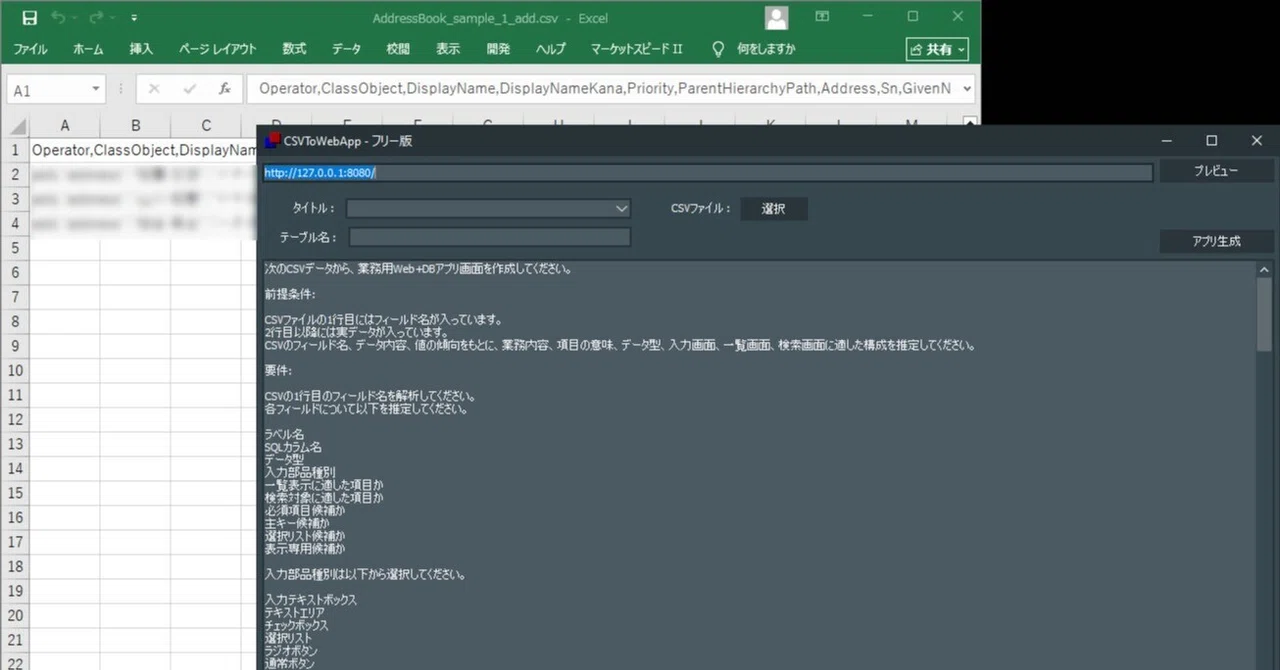
Task: Click the formula bar text starting with Operator
Action: click(604, 89)
